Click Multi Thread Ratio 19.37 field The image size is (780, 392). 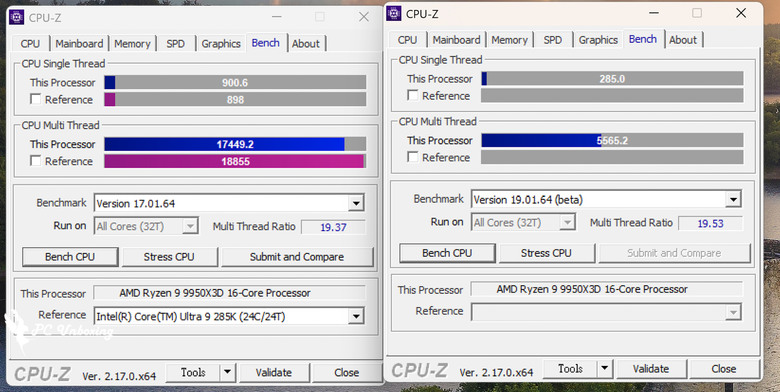tap(333, 227)
